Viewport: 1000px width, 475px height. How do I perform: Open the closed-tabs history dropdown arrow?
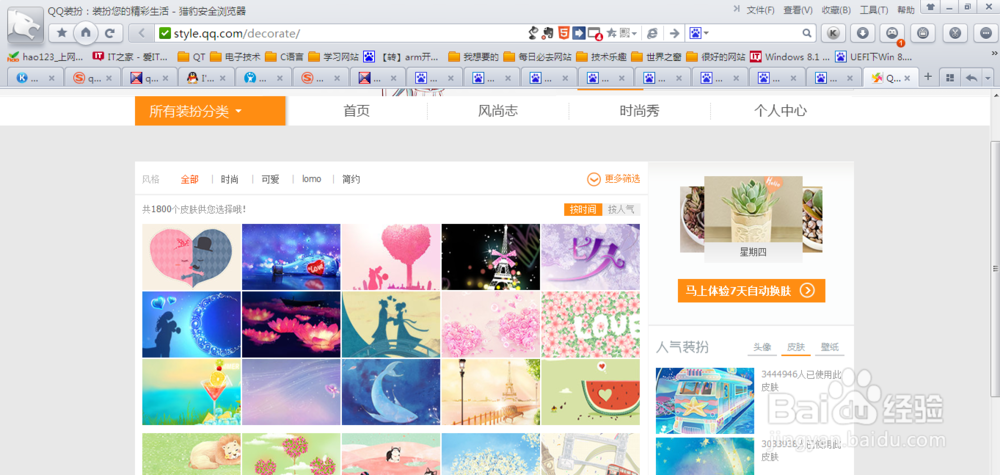(988, 77)
